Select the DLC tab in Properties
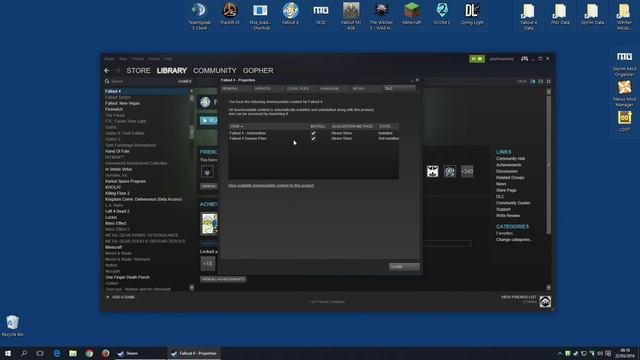 pyautogui.click(x=399, y=89)
